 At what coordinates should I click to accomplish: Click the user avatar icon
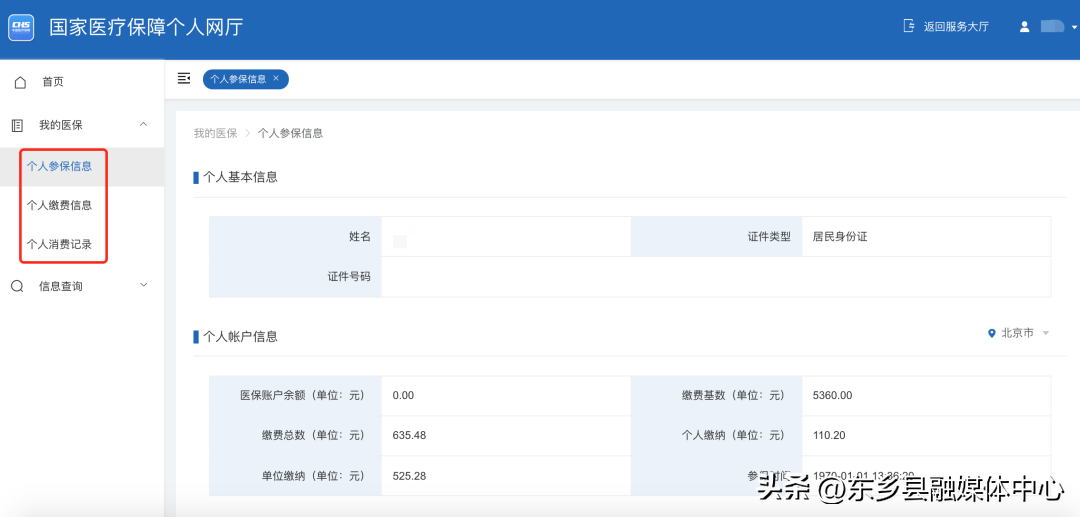point(1024,27)
